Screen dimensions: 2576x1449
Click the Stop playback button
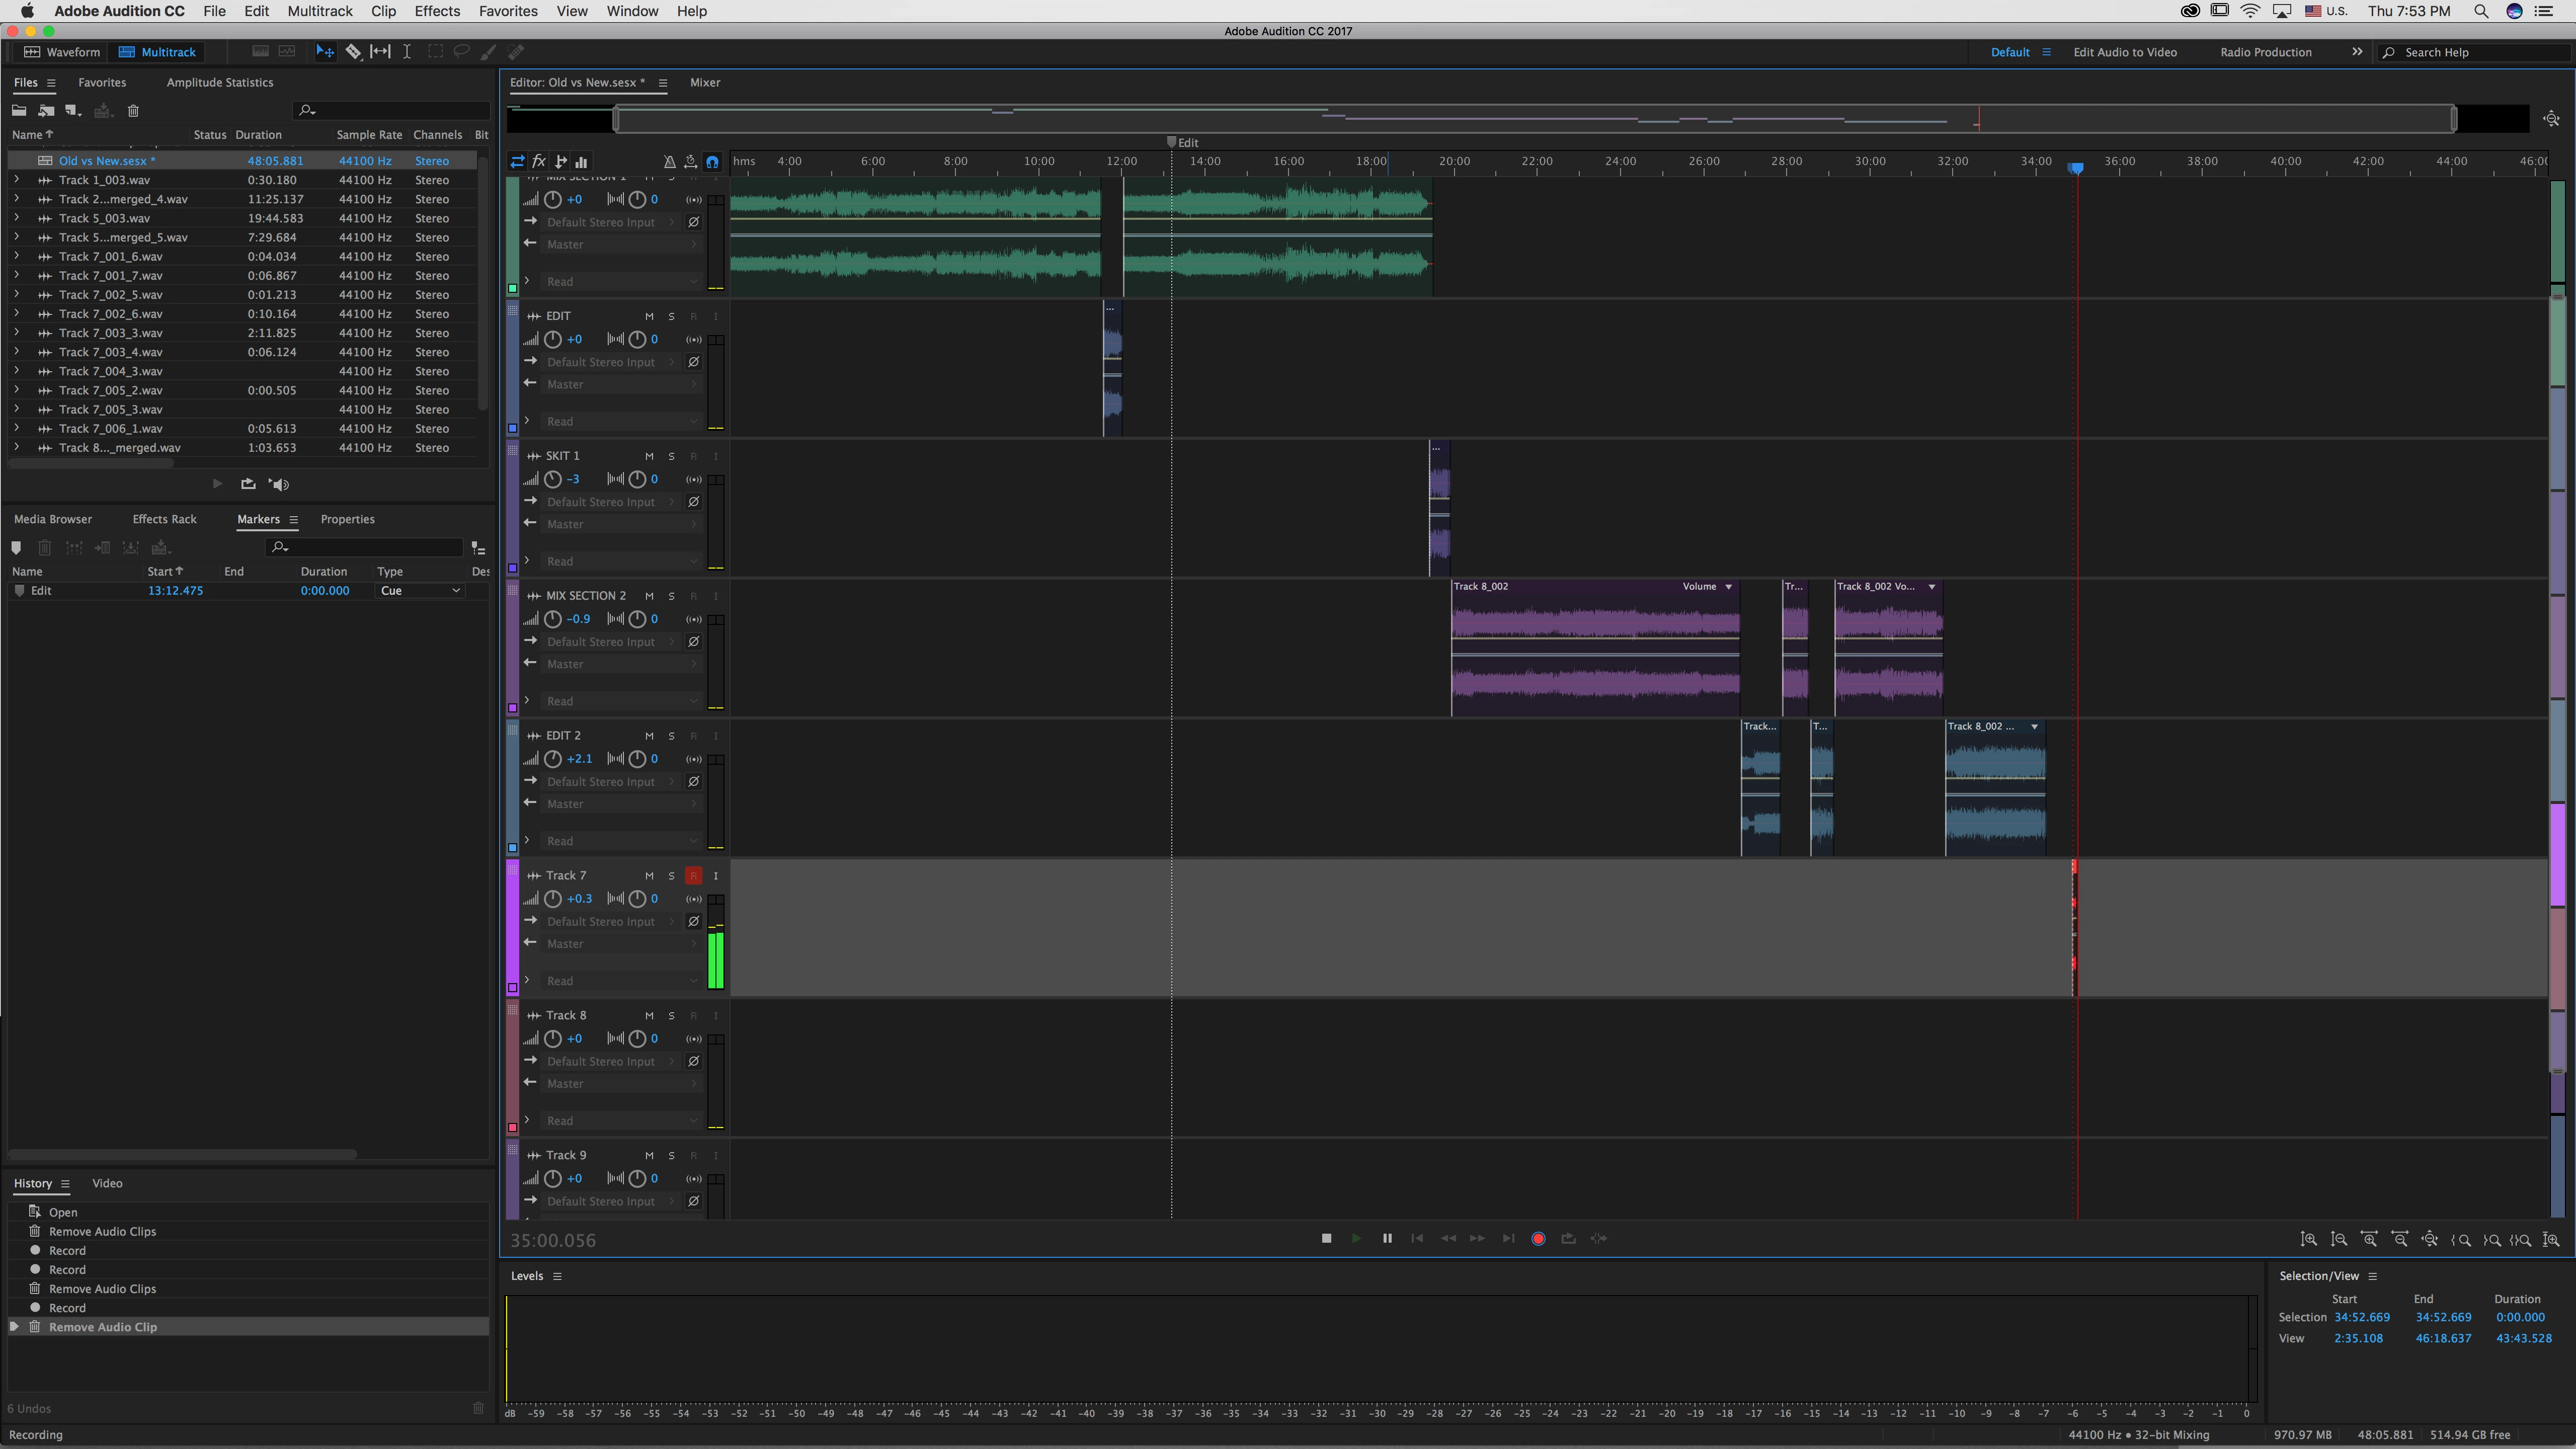[x=1326, y=1239]
